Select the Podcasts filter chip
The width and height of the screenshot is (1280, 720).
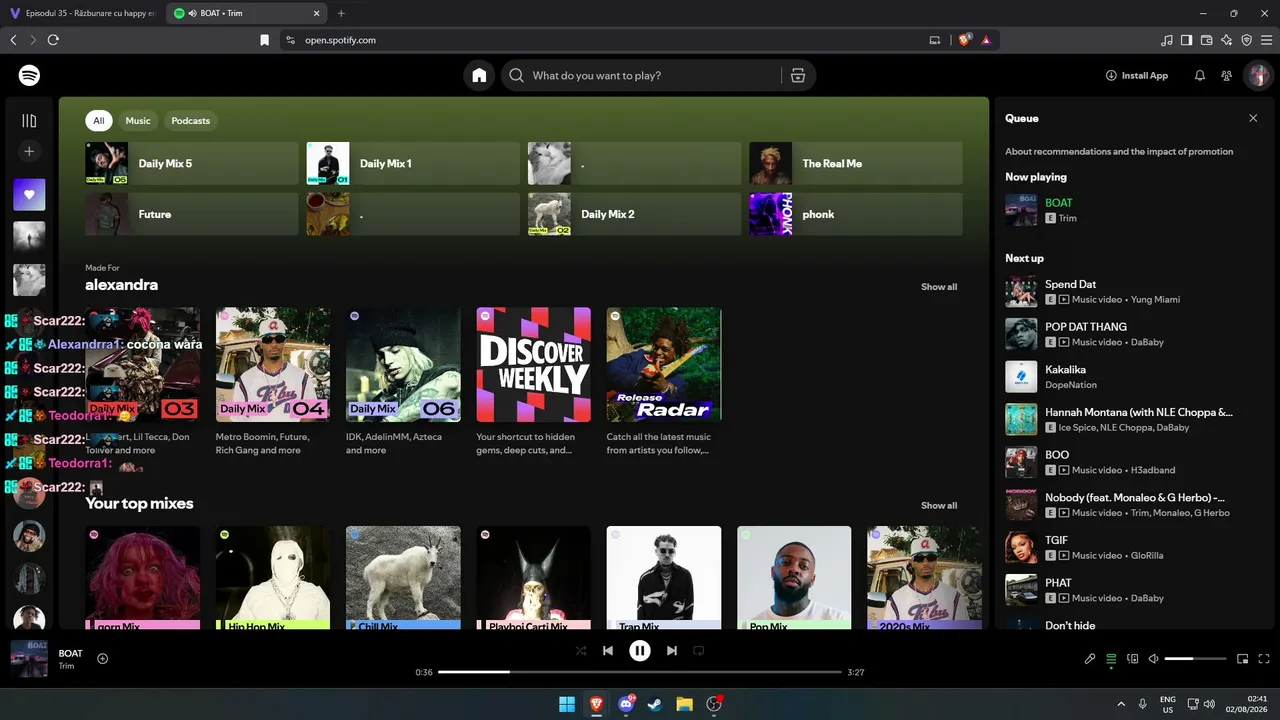(x=190, y=121)
